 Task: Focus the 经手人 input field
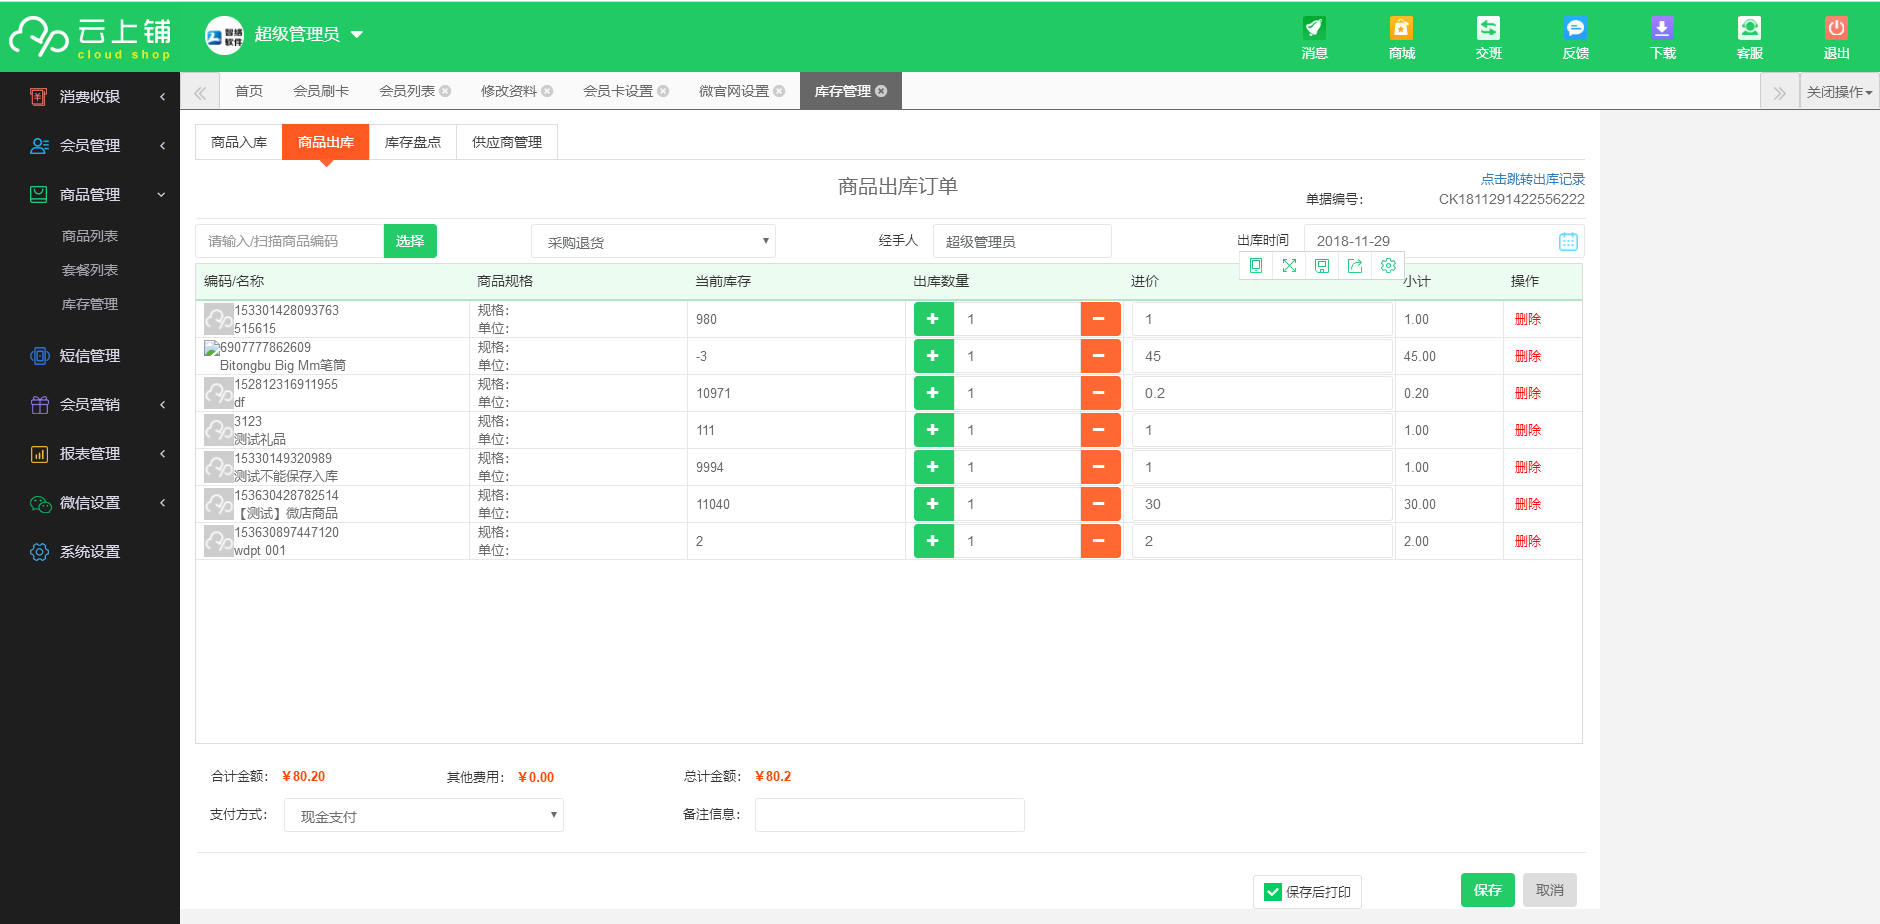[x=1022, y=241]
